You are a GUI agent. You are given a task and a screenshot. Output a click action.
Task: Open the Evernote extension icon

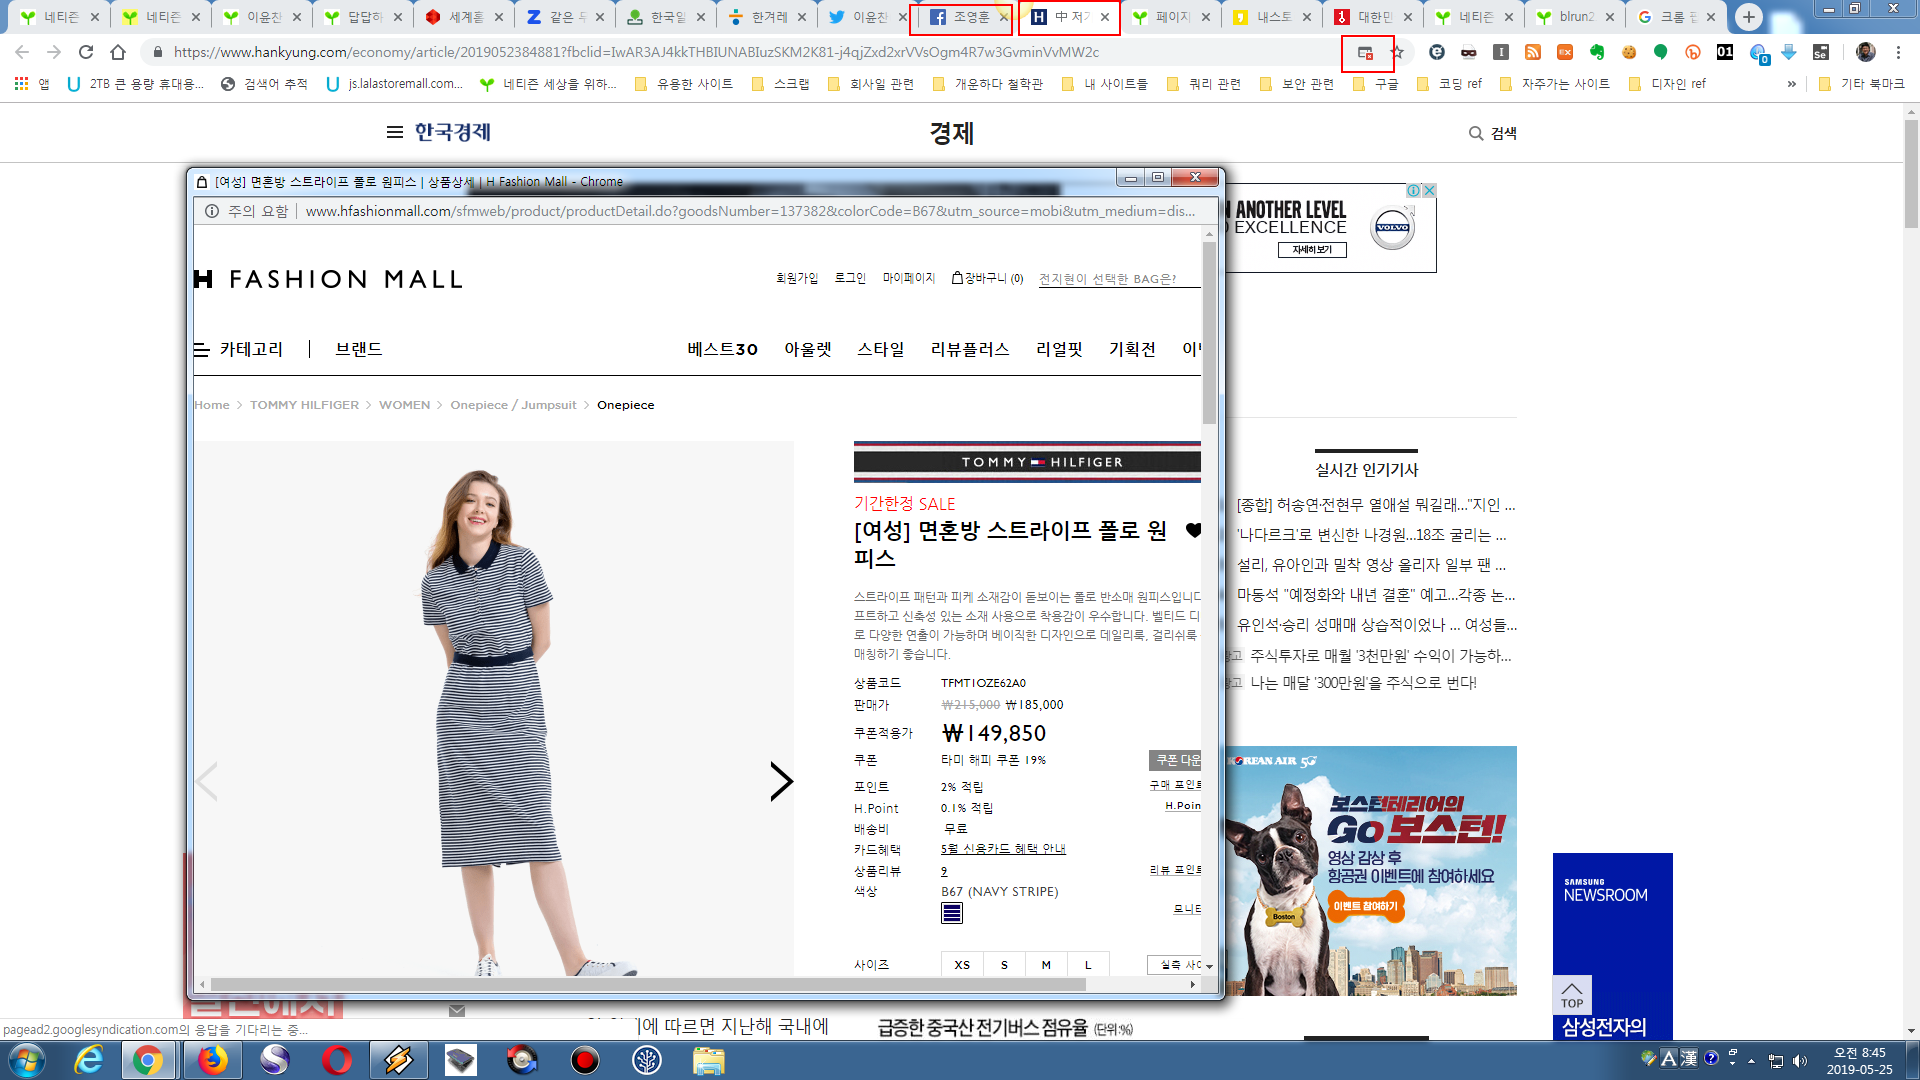tap(1597, 52)
